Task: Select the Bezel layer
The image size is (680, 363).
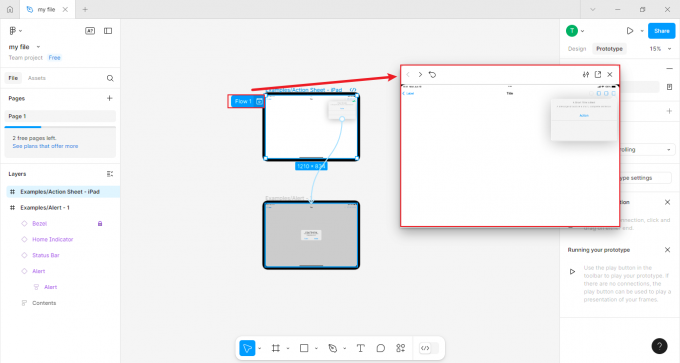Action: click(39, 223)
